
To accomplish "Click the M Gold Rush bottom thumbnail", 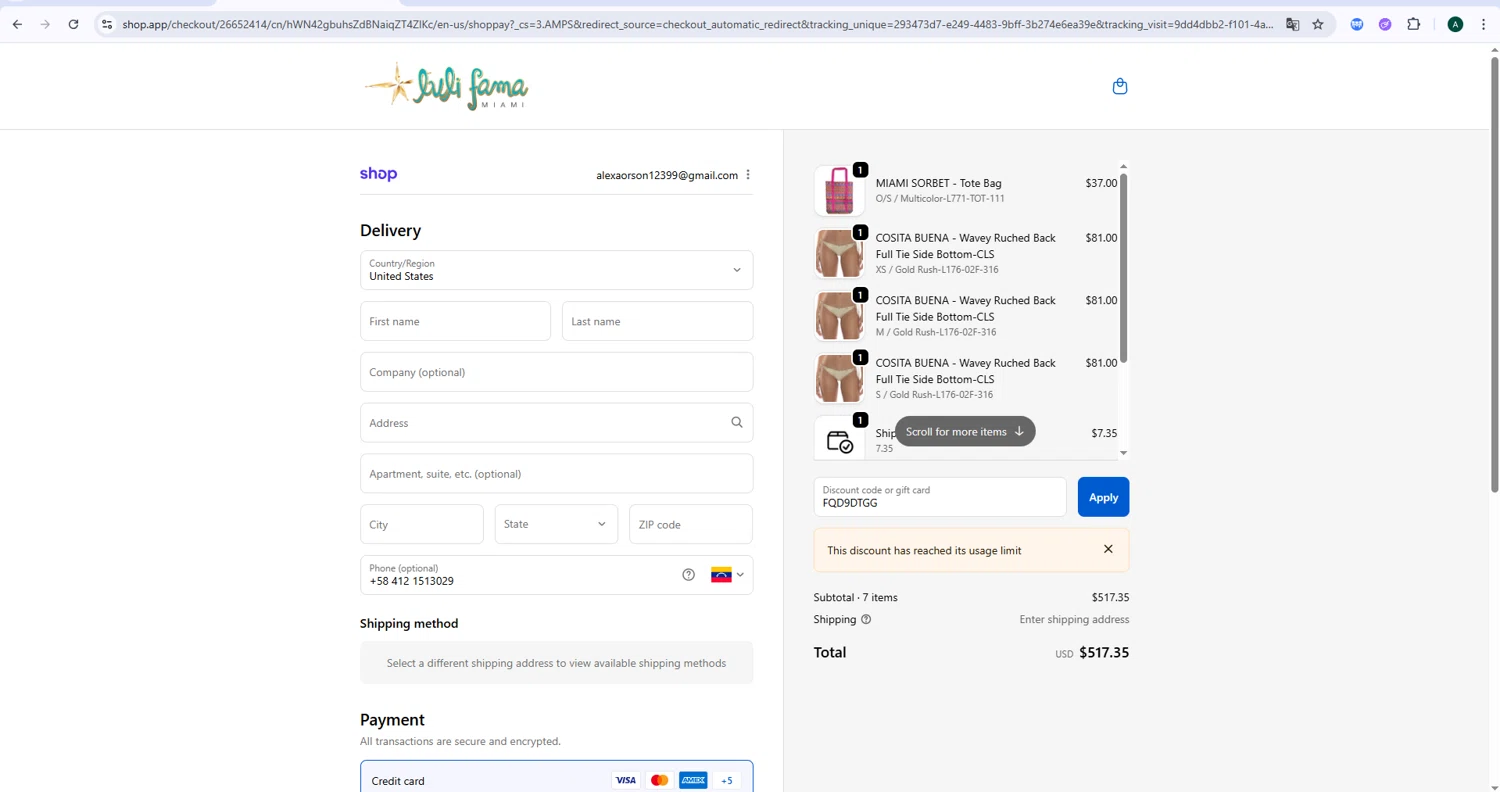I will pyautogui.click(x=839, y=316).
